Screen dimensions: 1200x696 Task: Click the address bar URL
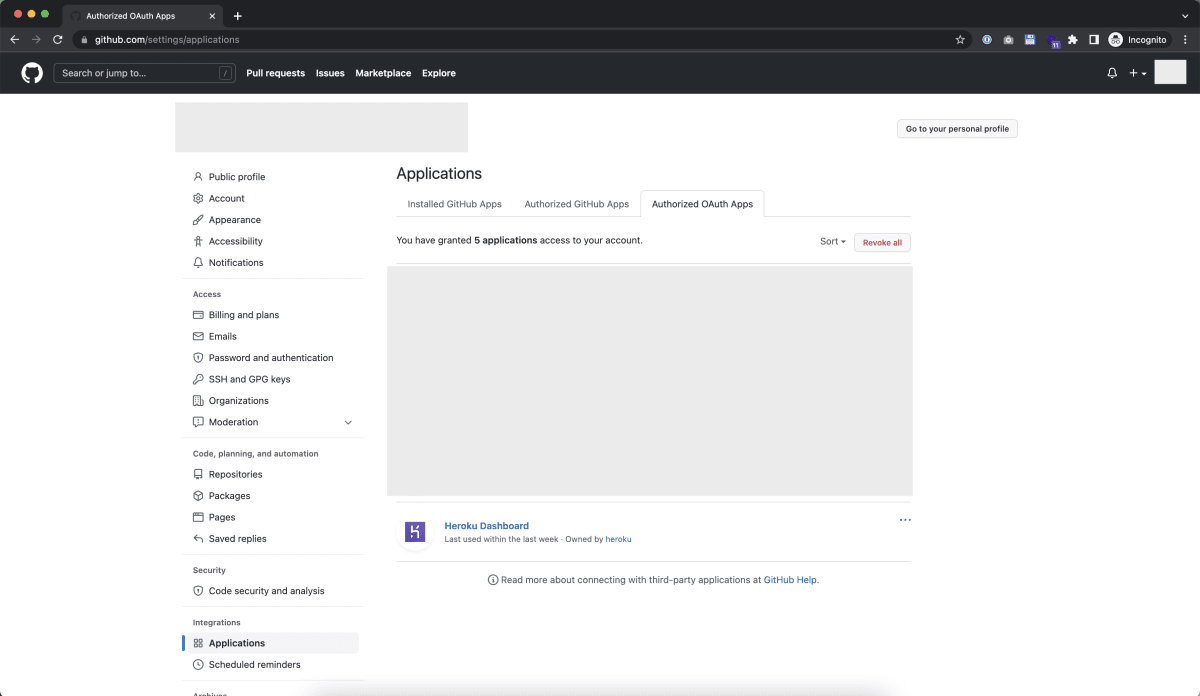167,40
